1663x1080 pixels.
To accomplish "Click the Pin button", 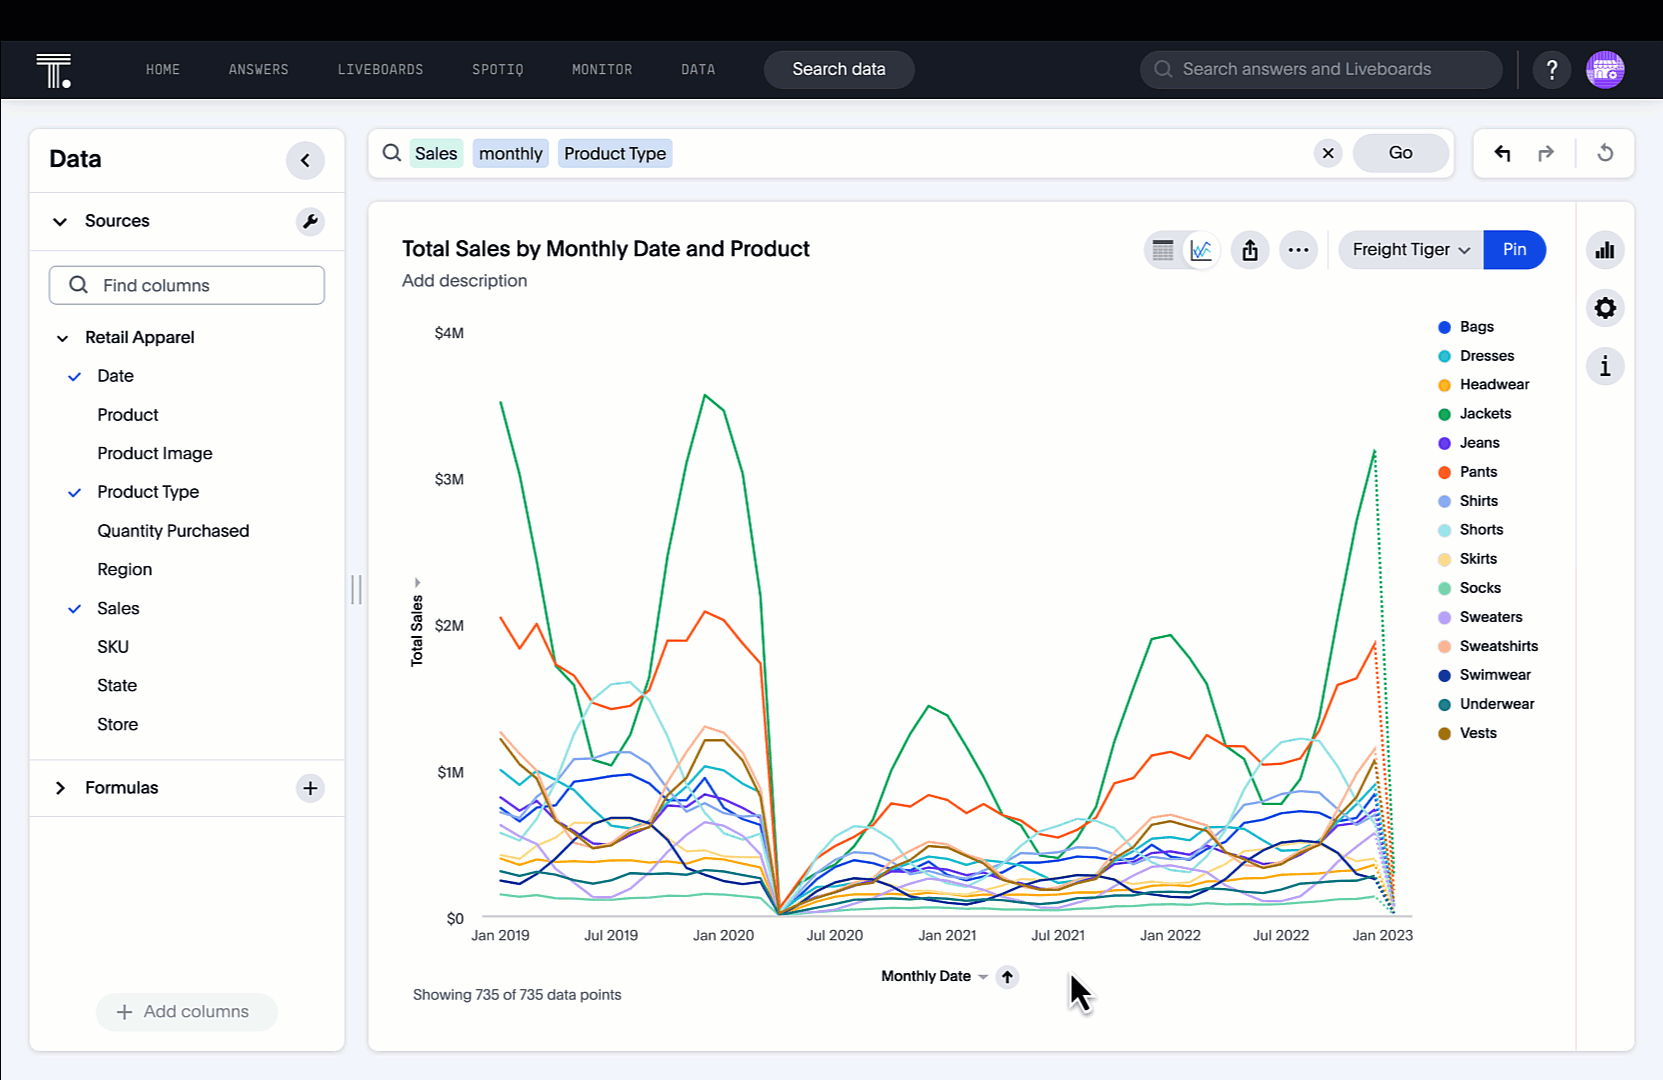I will pos(1515,250).
